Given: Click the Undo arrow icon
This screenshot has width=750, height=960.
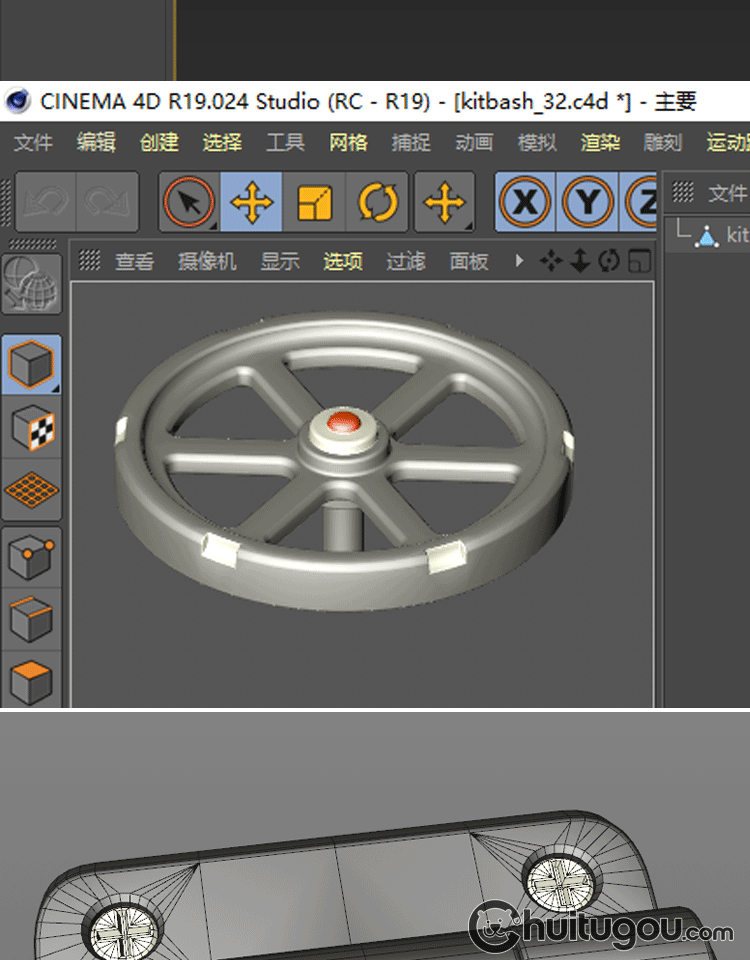Looking at the screenshot, I should (45, 202).
